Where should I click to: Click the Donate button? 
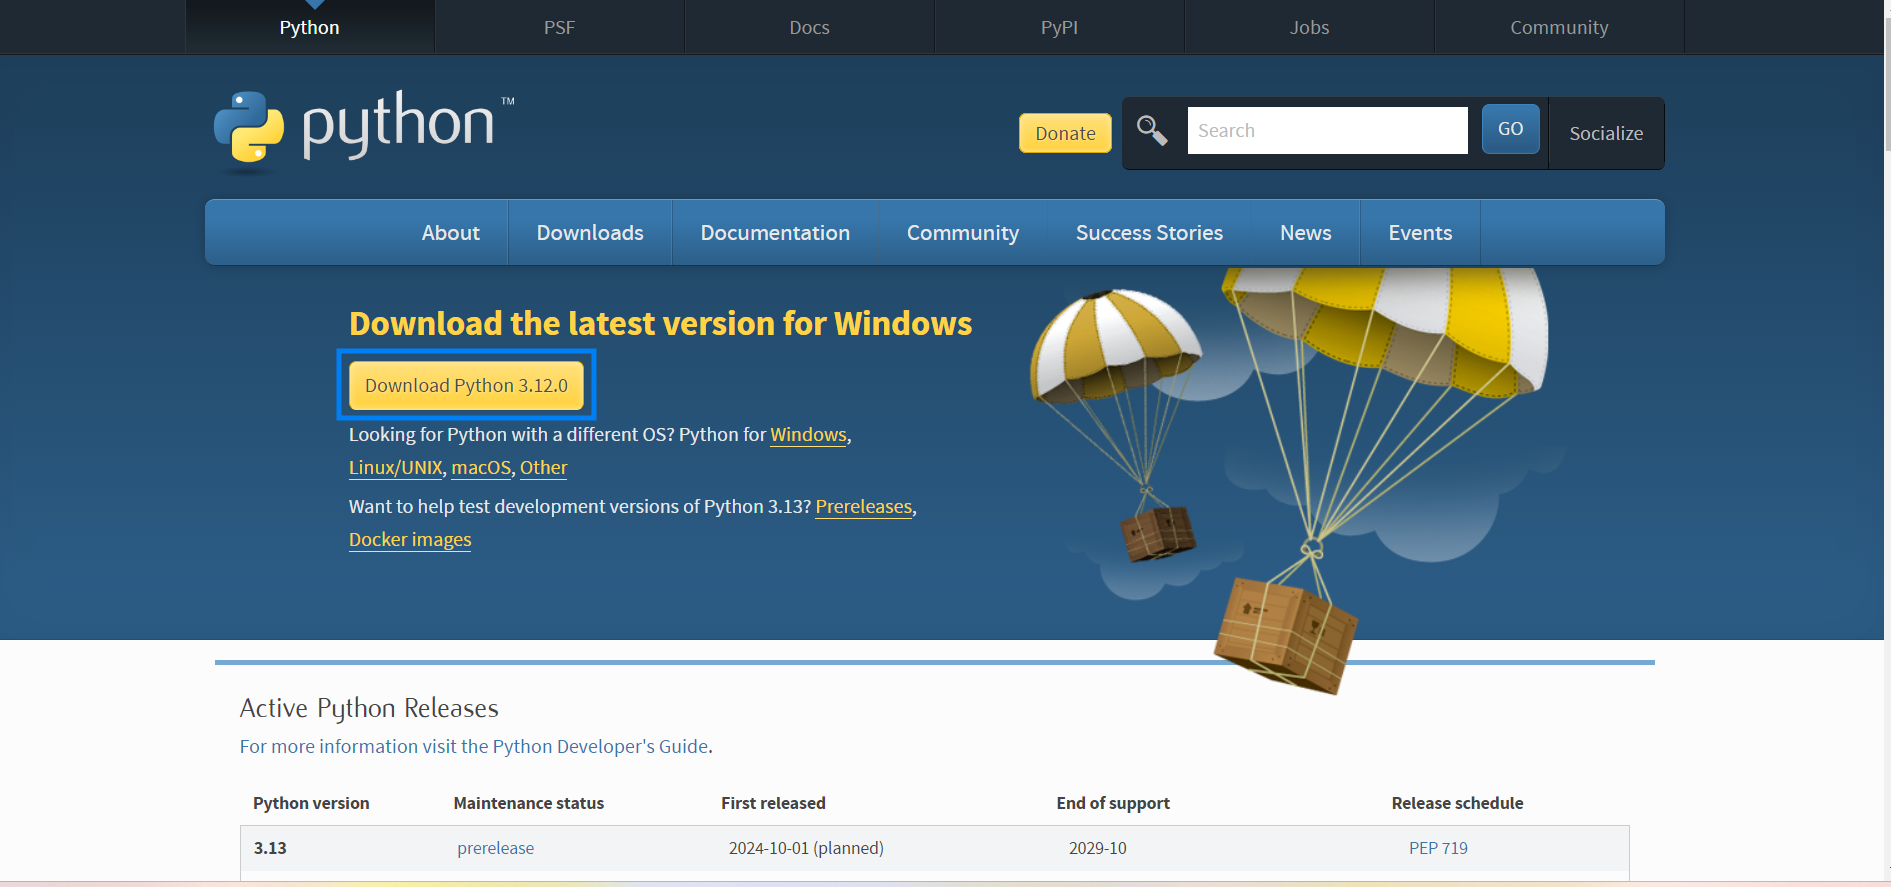tap(1065, 133)
